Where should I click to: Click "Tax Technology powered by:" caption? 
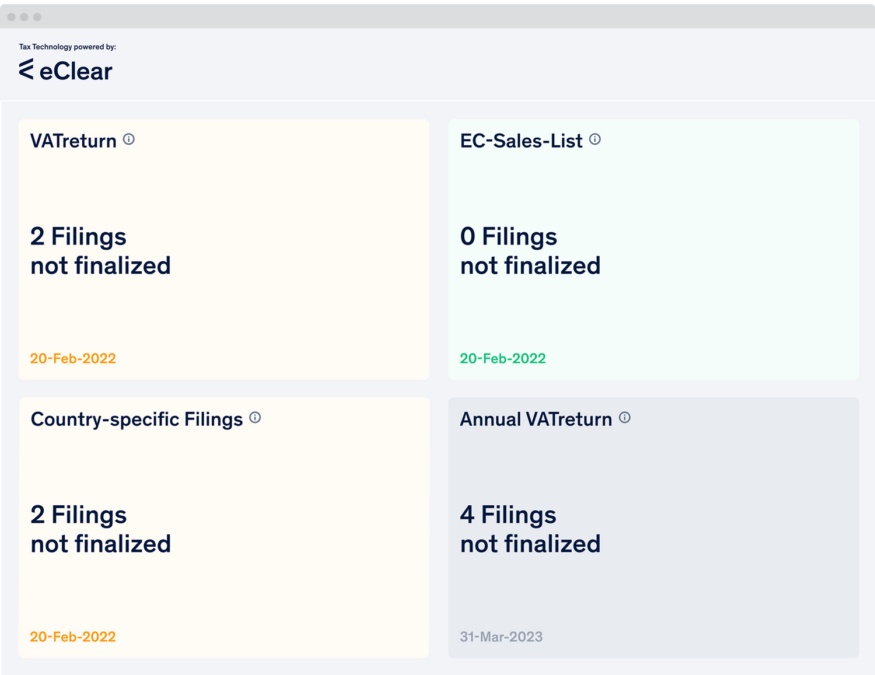click(68, 47)
